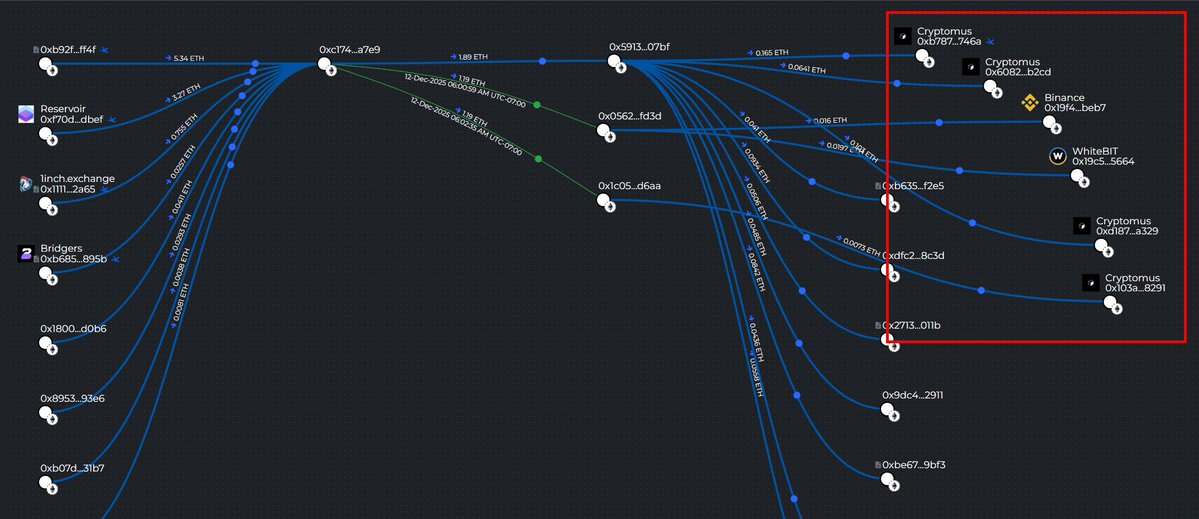1199x519 pixels.
Task: Click the 1inch.exchange unicorn logo
Action: [27, 184]
